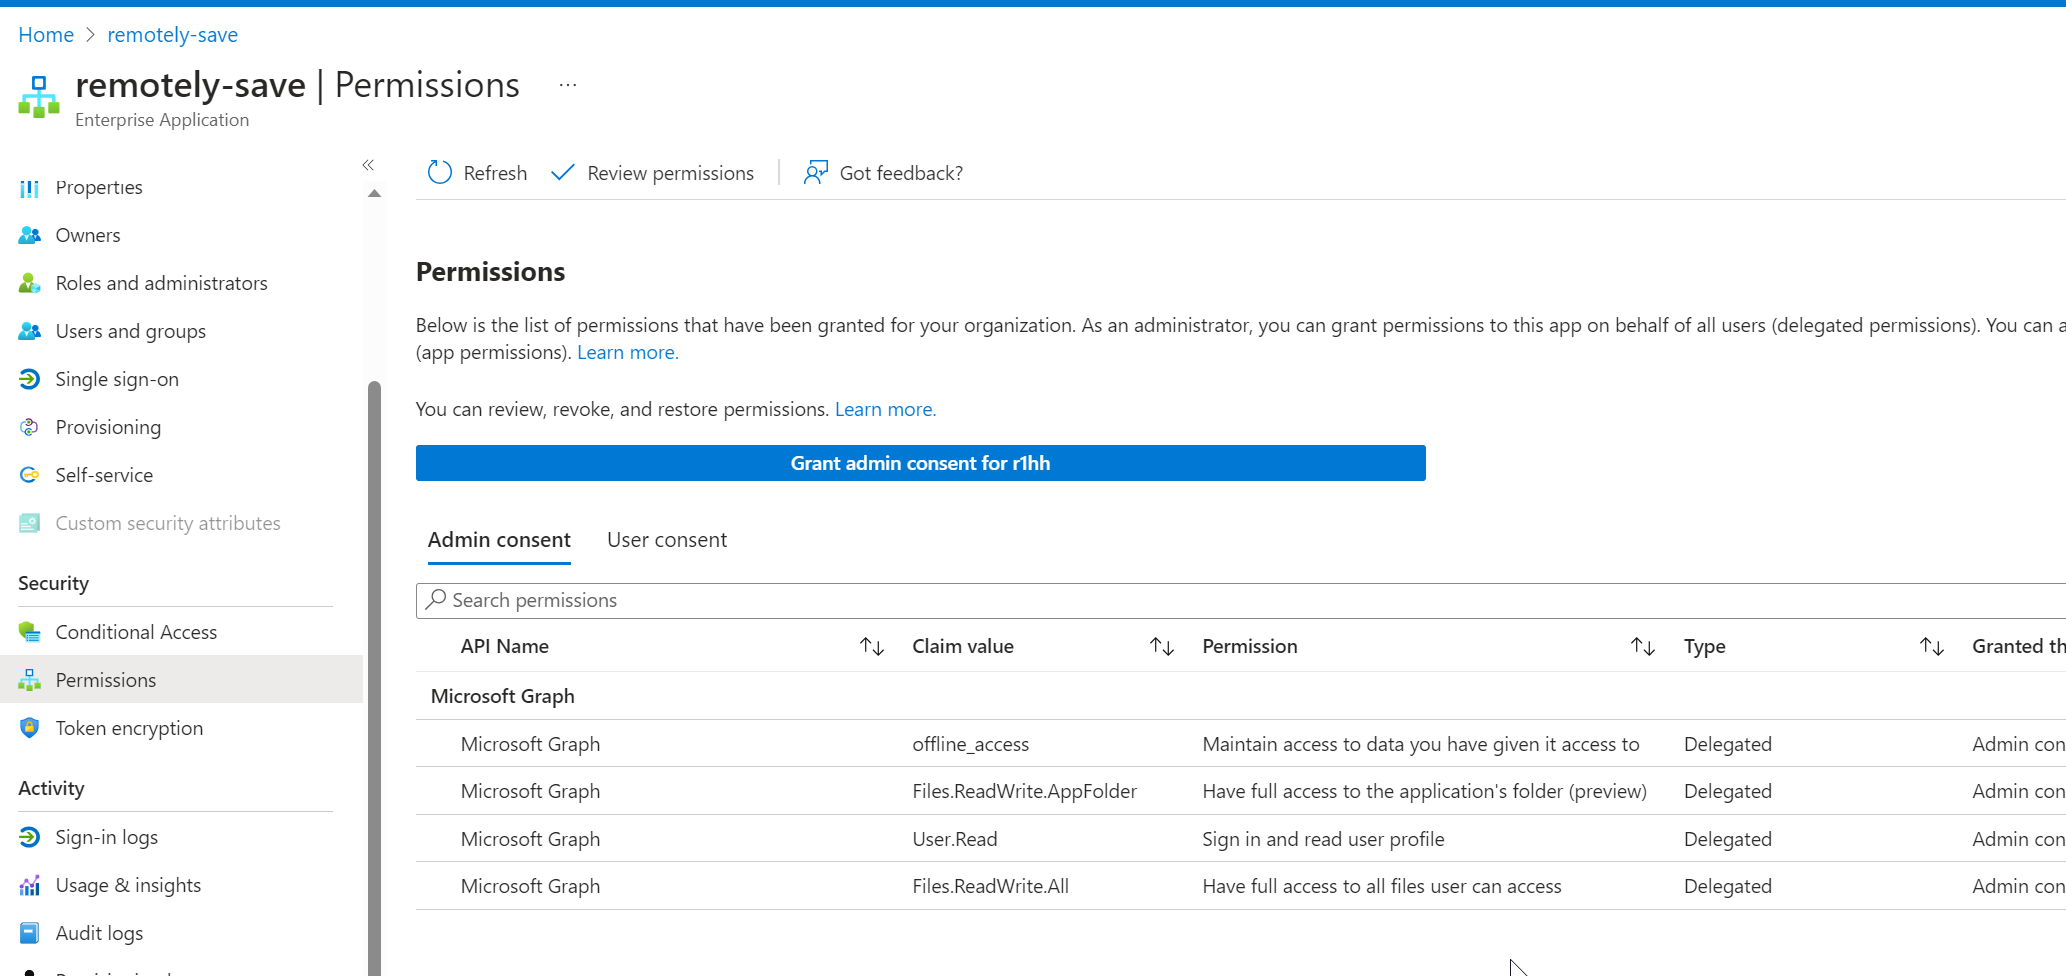Screen dimensions: 2066x976
Task: View Usage & insights
Action: click(x=129, y=884)
